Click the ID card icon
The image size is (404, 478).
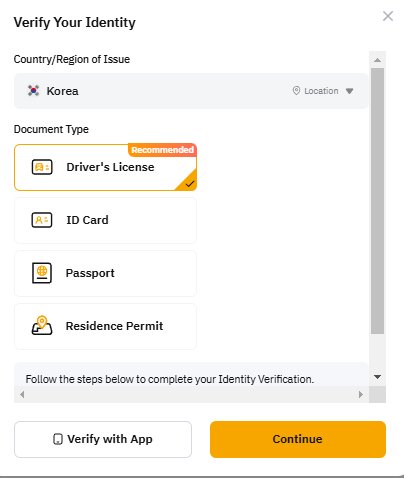click(42, 220)
